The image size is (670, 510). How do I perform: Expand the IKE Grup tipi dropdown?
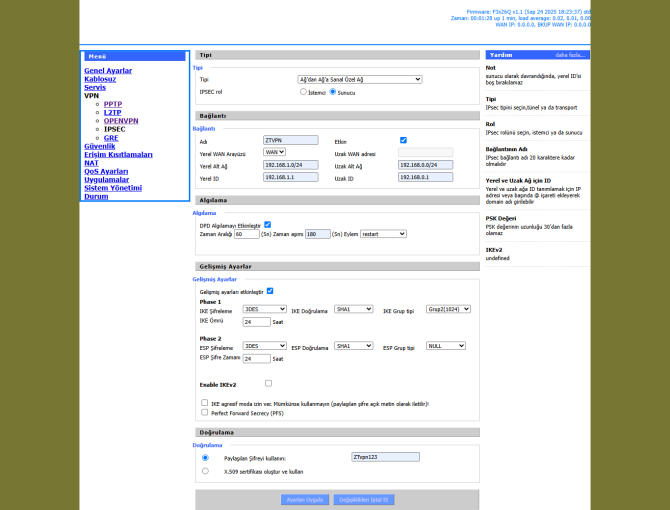coord(447,309)
